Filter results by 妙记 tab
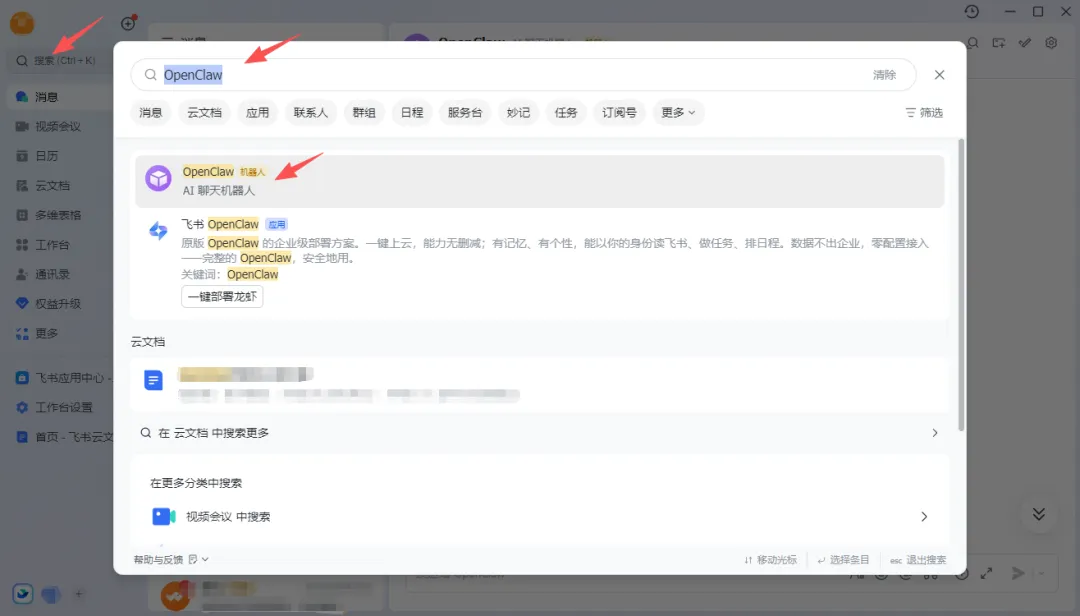The width and height of the screenshot is (1080, 616). click(519, 112)
